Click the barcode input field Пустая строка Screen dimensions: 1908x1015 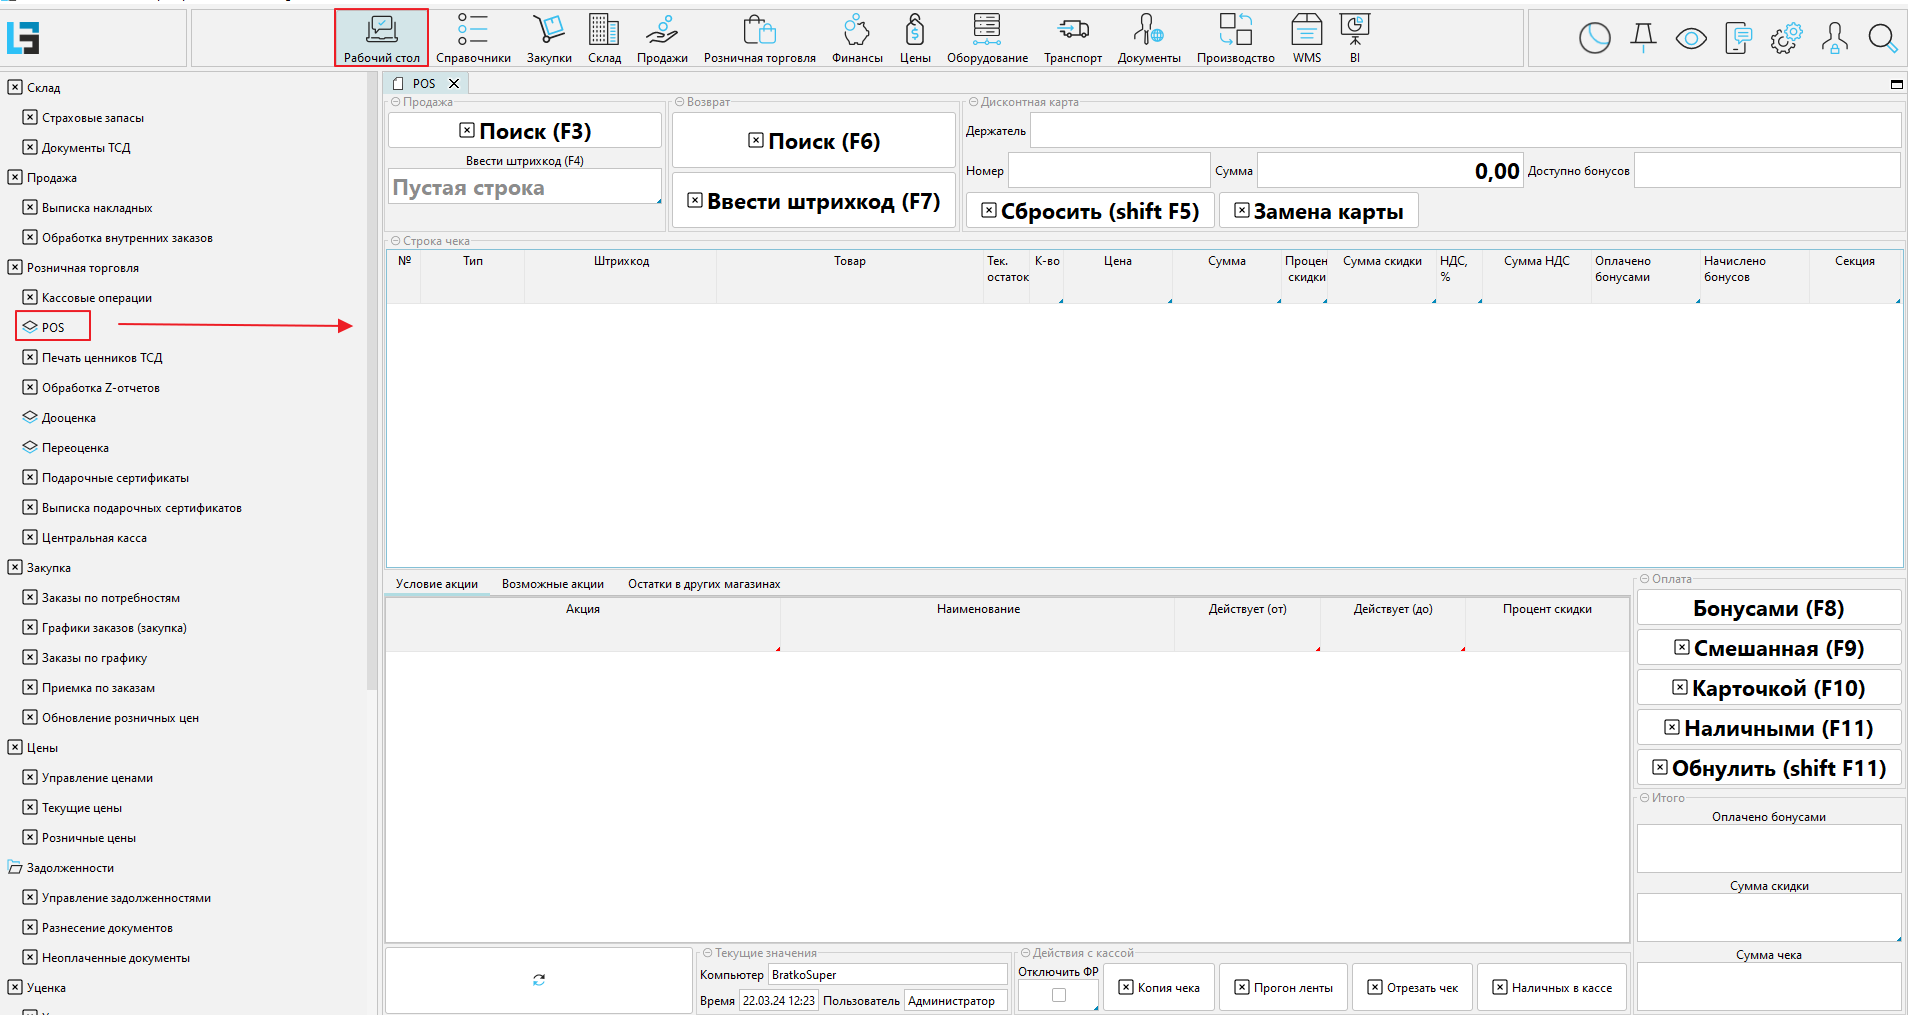click(x=524, y=188)
